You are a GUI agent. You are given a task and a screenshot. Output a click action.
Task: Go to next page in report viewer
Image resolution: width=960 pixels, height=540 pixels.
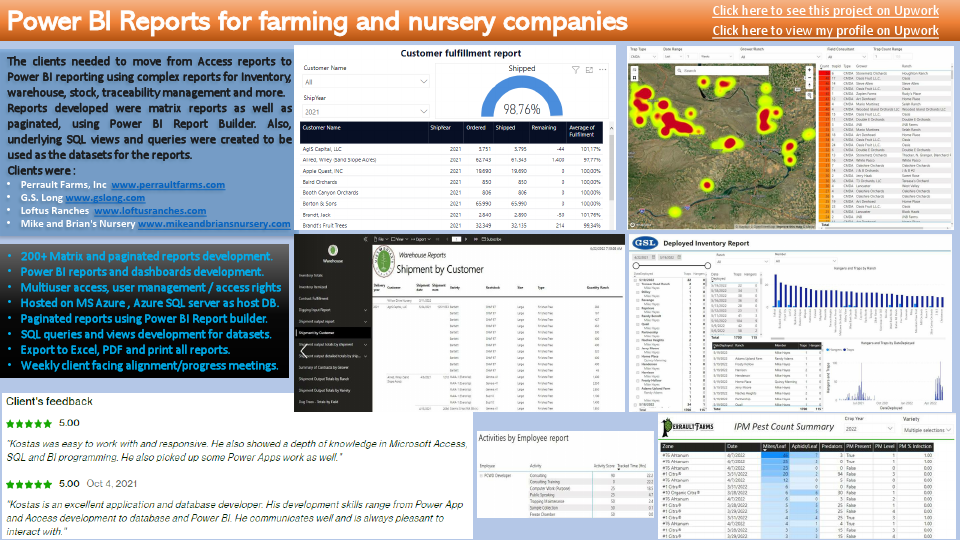(466, 239)
